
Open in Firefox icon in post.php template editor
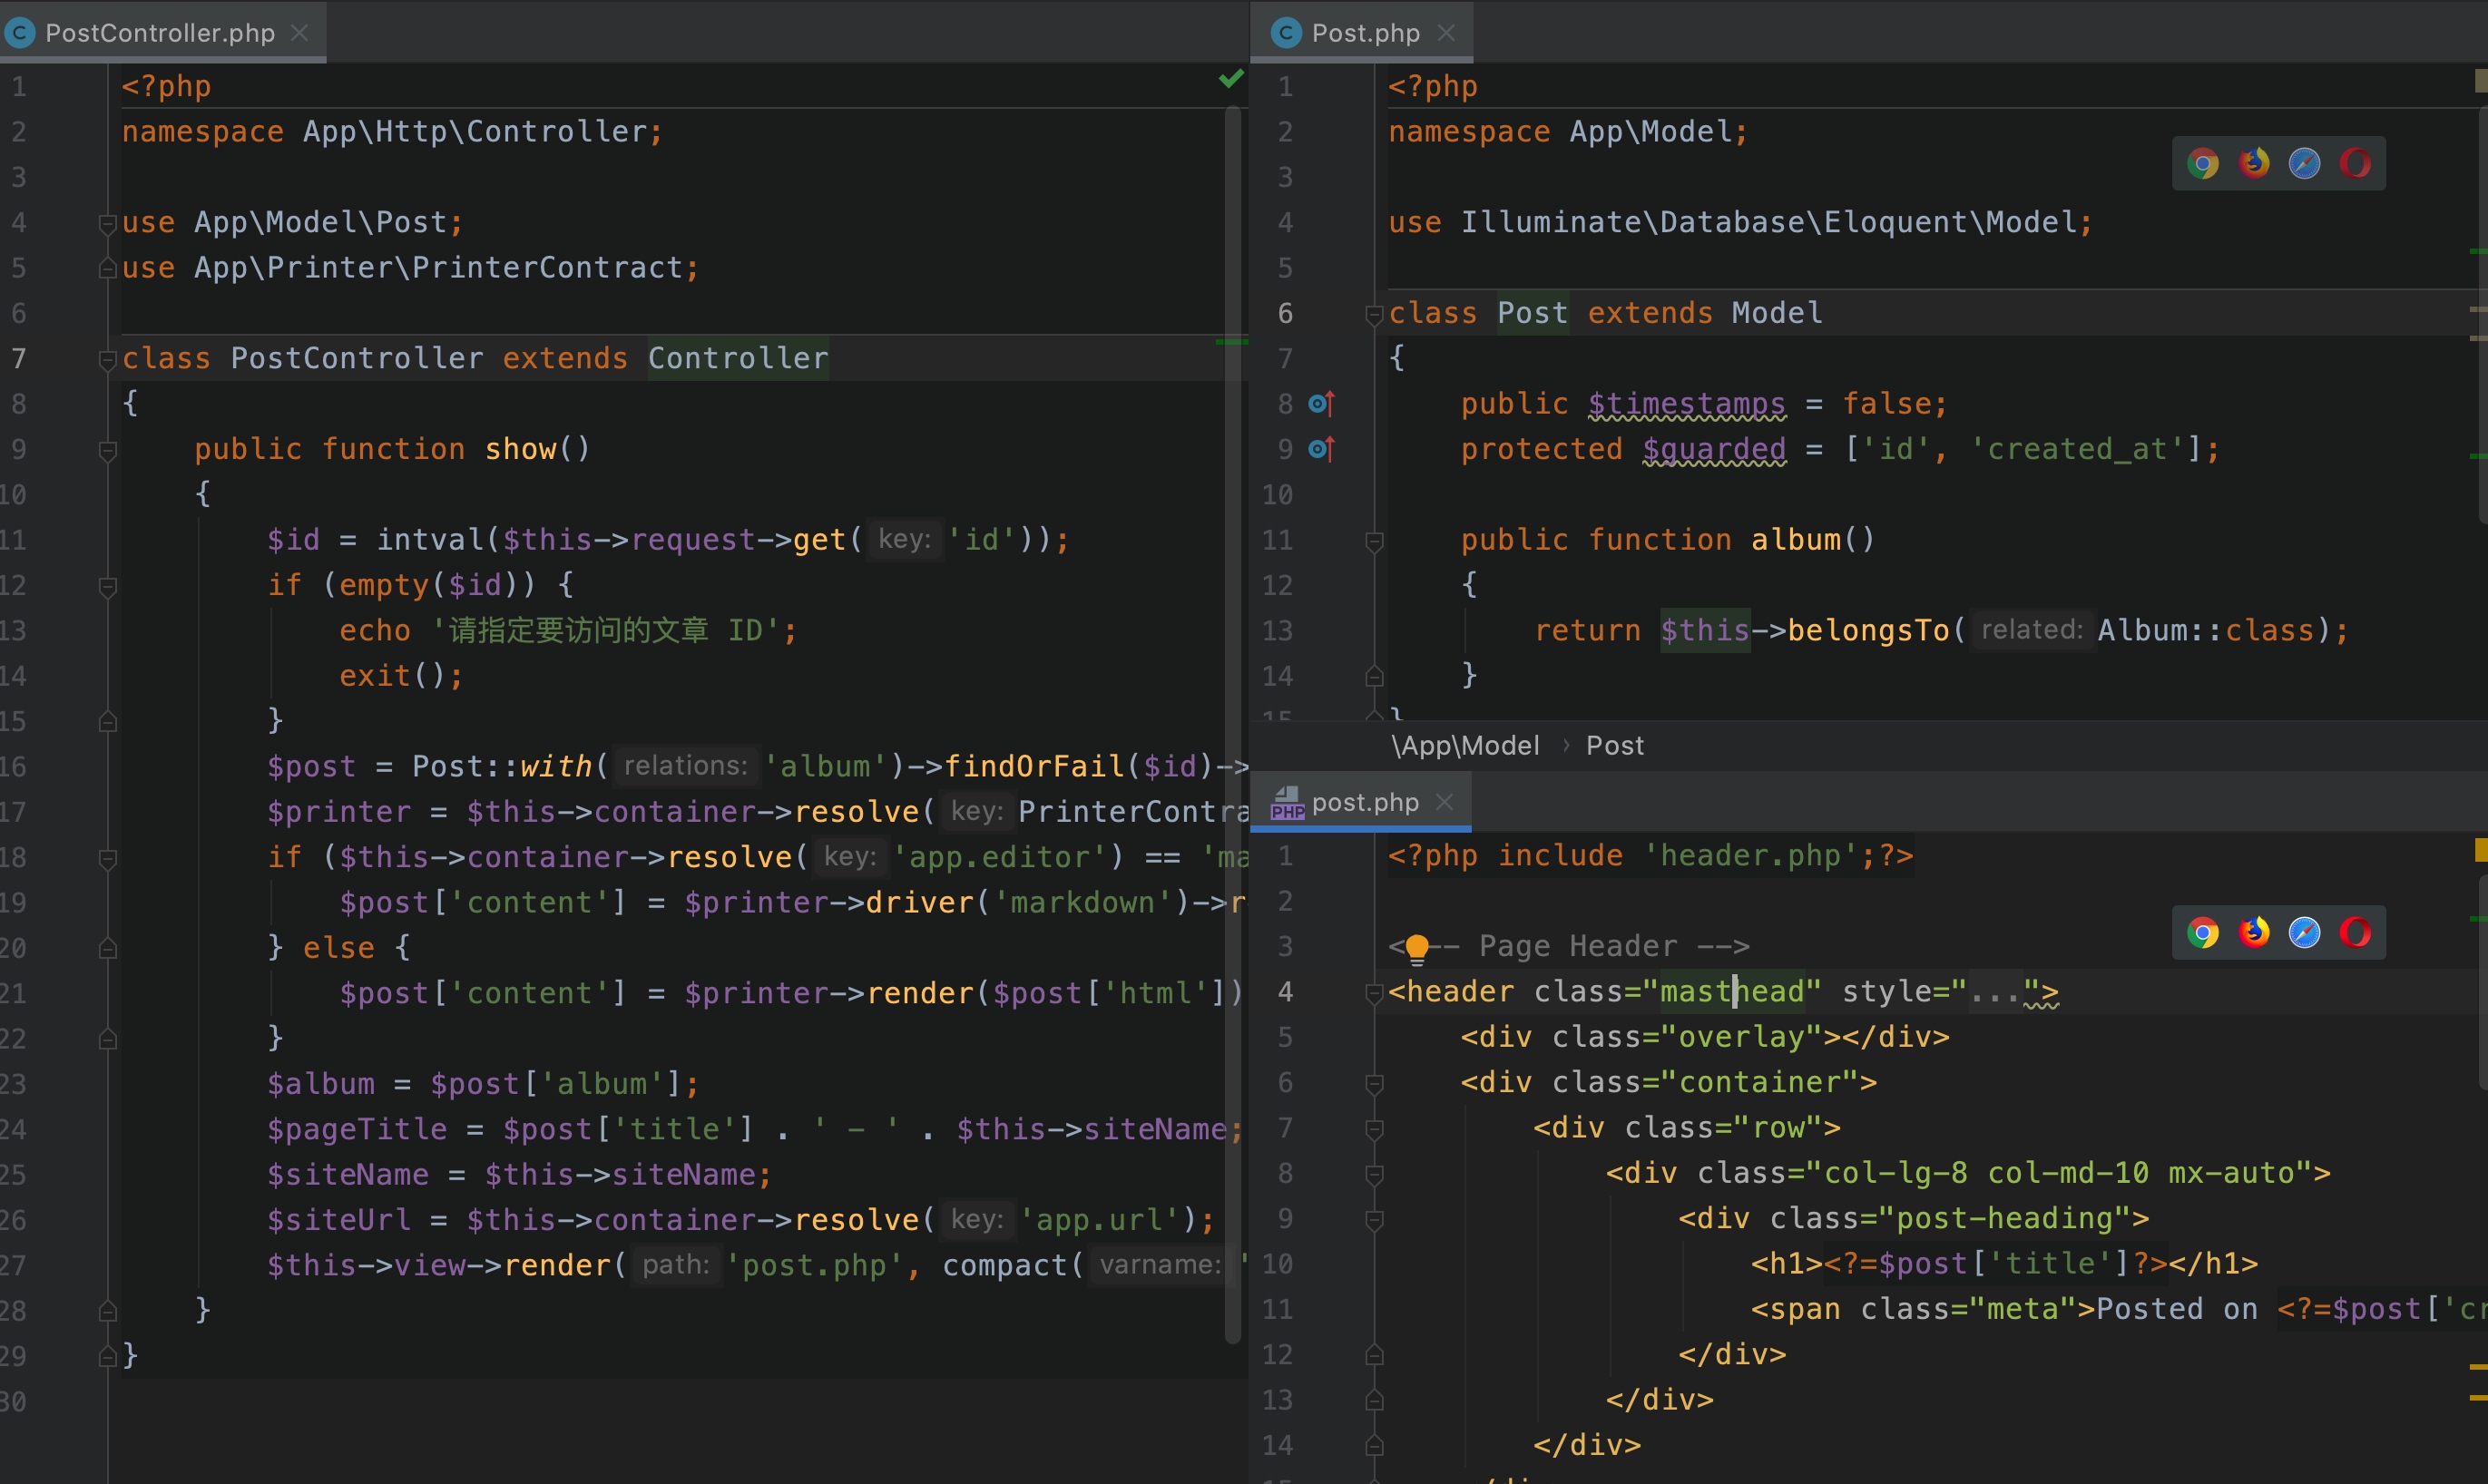pos(2254,933)
